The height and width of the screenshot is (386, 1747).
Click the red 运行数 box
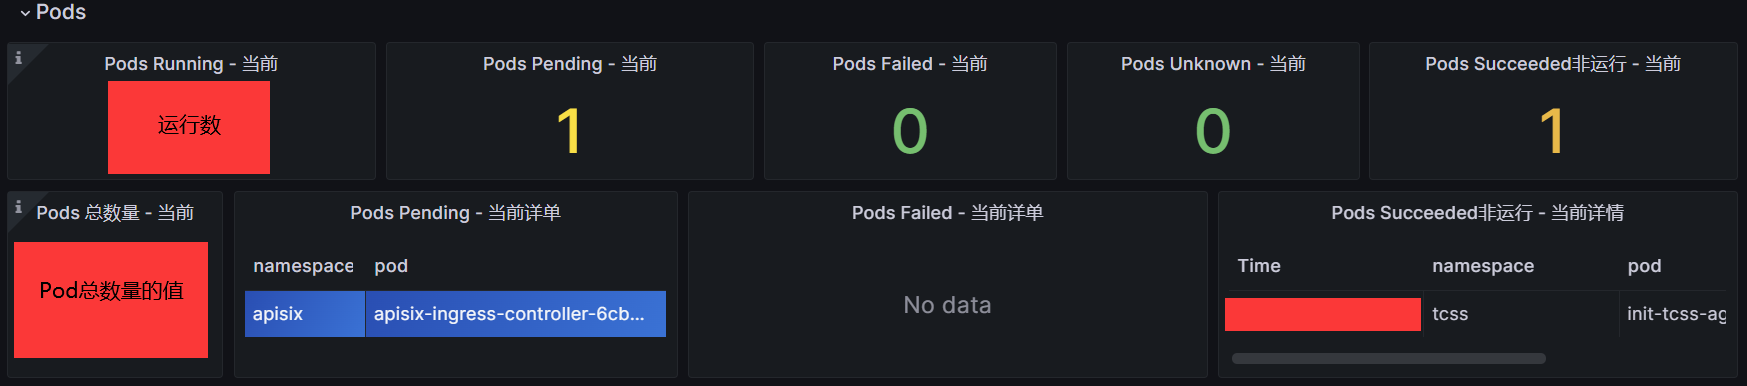click(x=189, y=127)
